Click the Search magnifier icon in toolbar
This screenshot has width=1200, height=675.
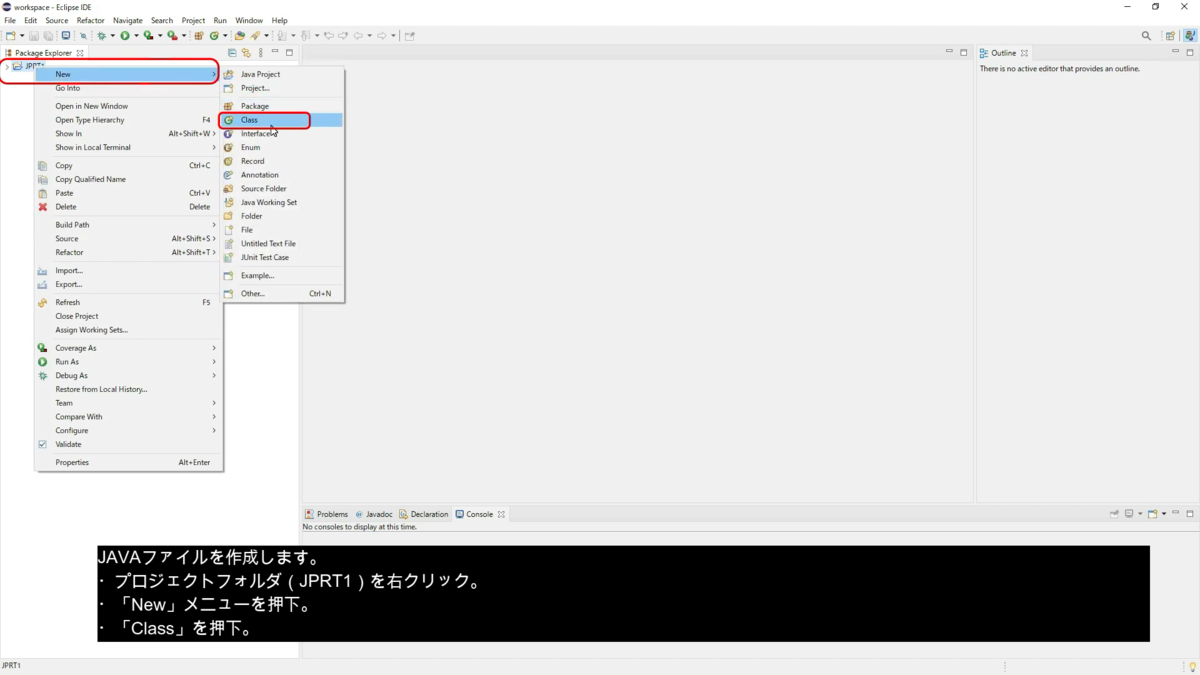click(1146, 35)
